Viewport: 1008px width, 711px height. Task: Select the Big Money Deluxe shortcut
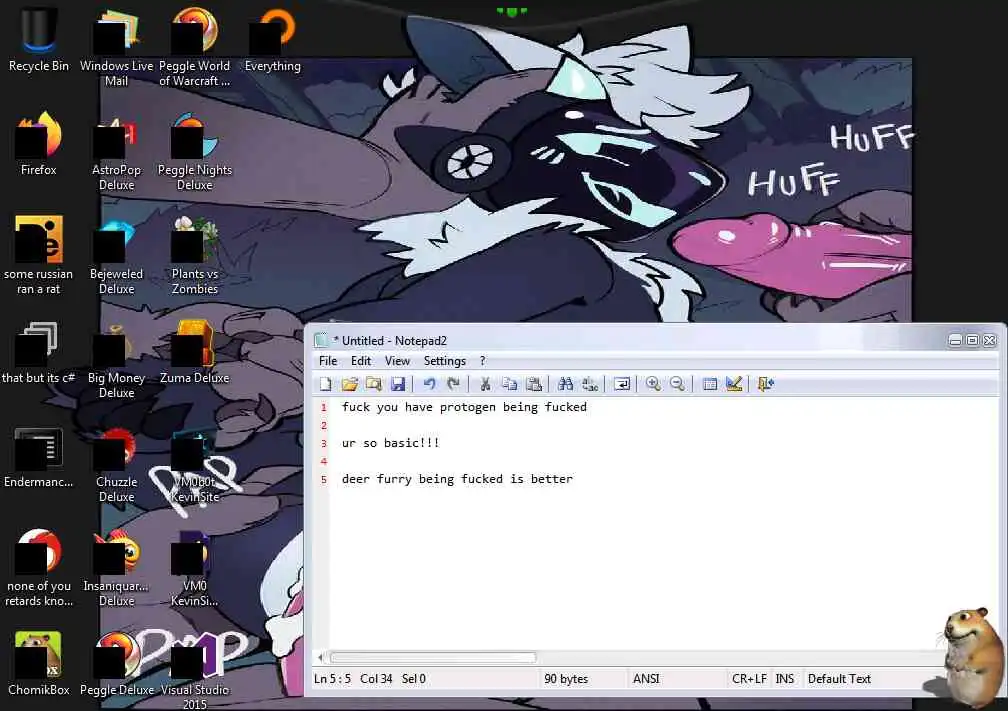tap(116, 360)
